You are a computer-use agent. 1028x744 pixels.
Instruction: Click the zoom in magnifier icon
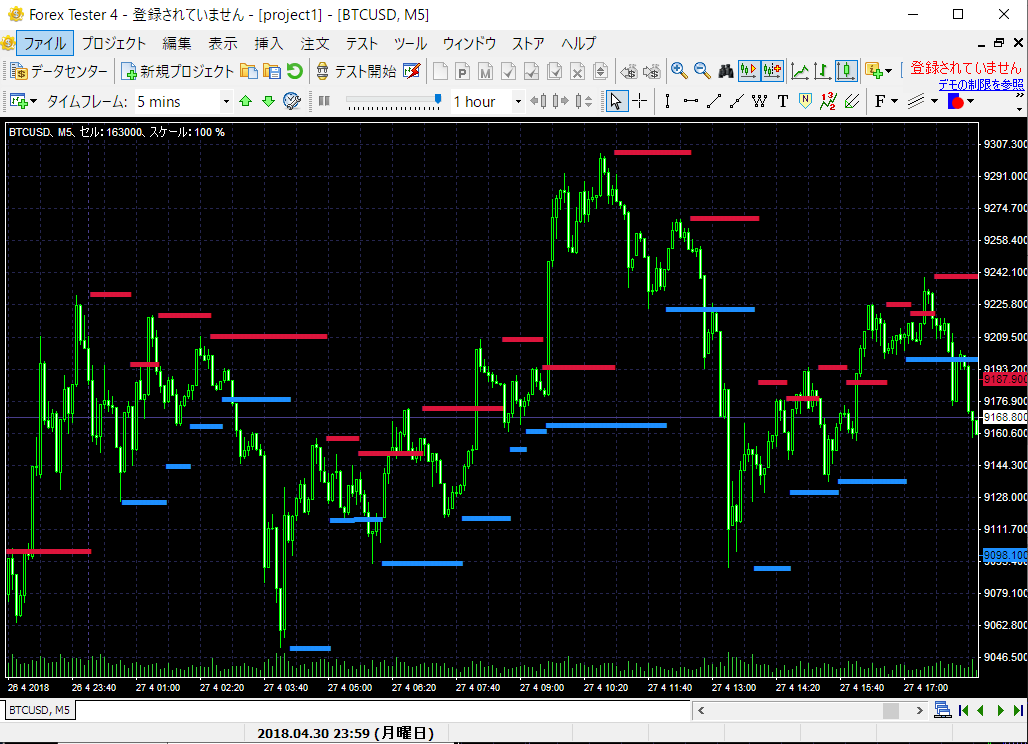coord(679,71)
